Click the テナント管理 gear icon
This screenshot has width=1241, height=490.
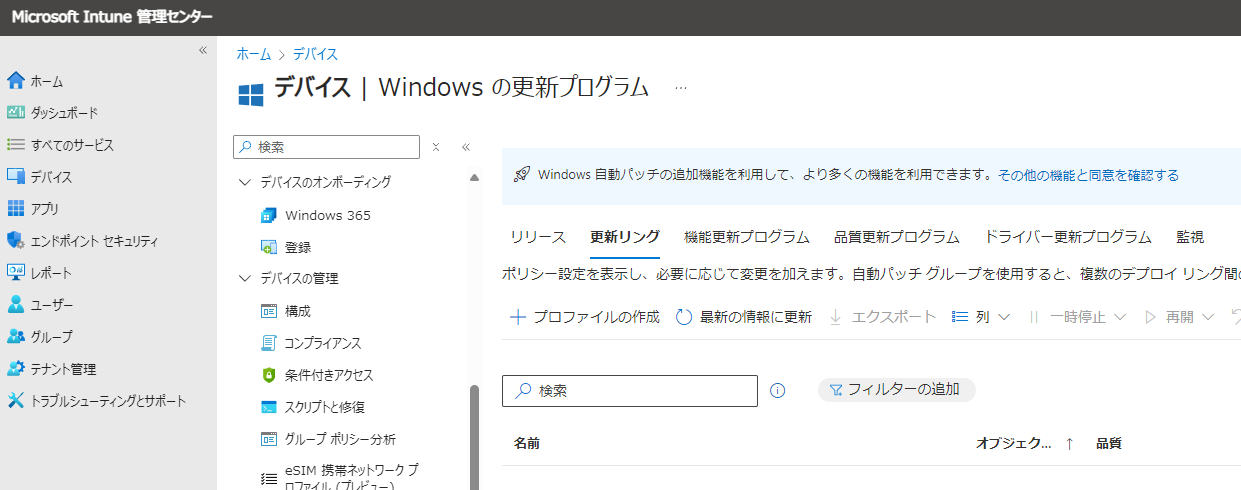(15, 369)
